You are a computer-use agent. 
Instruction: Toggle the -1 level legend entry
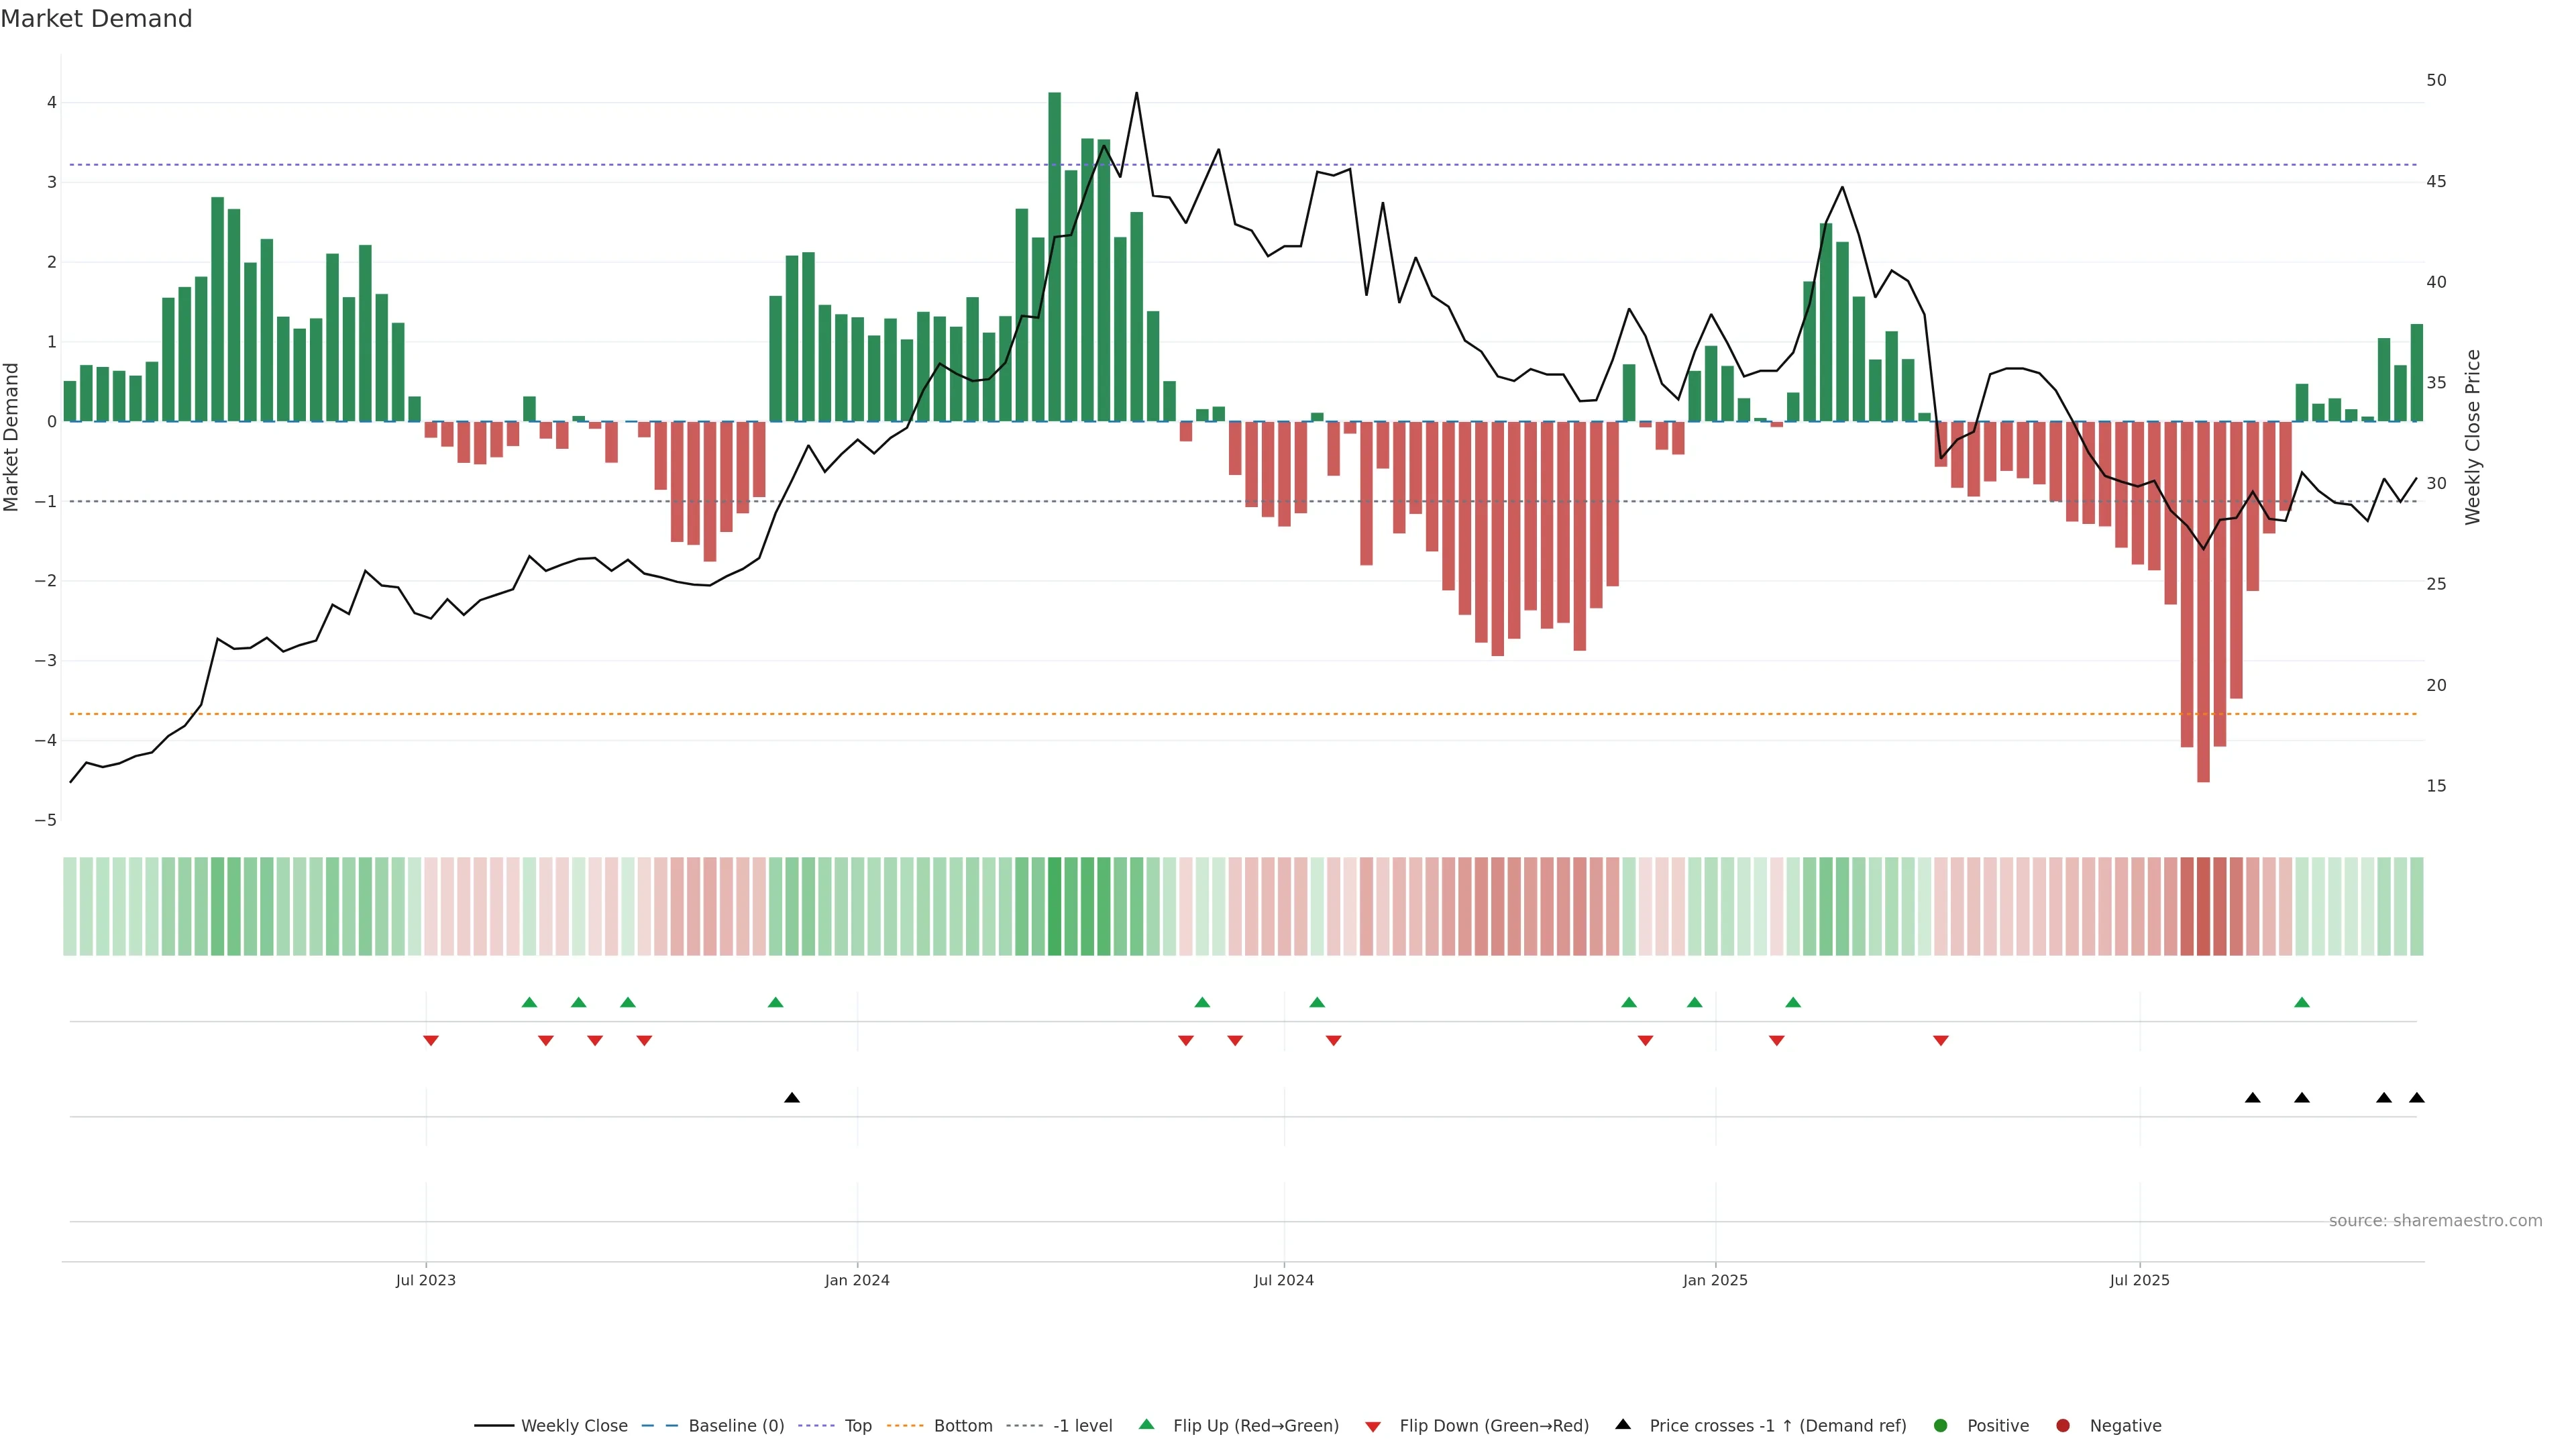[1082, 1426]
